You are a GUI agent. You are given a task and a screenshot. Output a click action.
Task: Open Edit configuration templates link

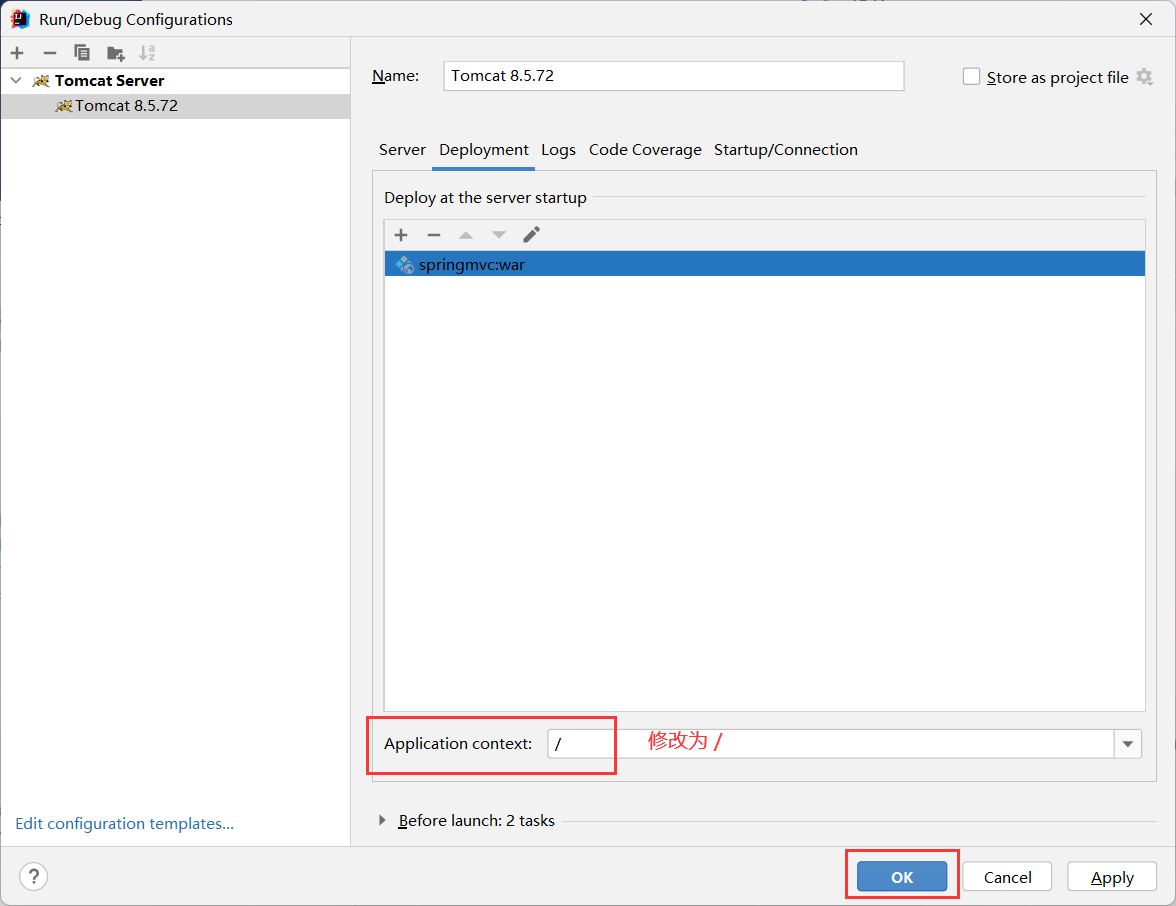tap(124, 824)
